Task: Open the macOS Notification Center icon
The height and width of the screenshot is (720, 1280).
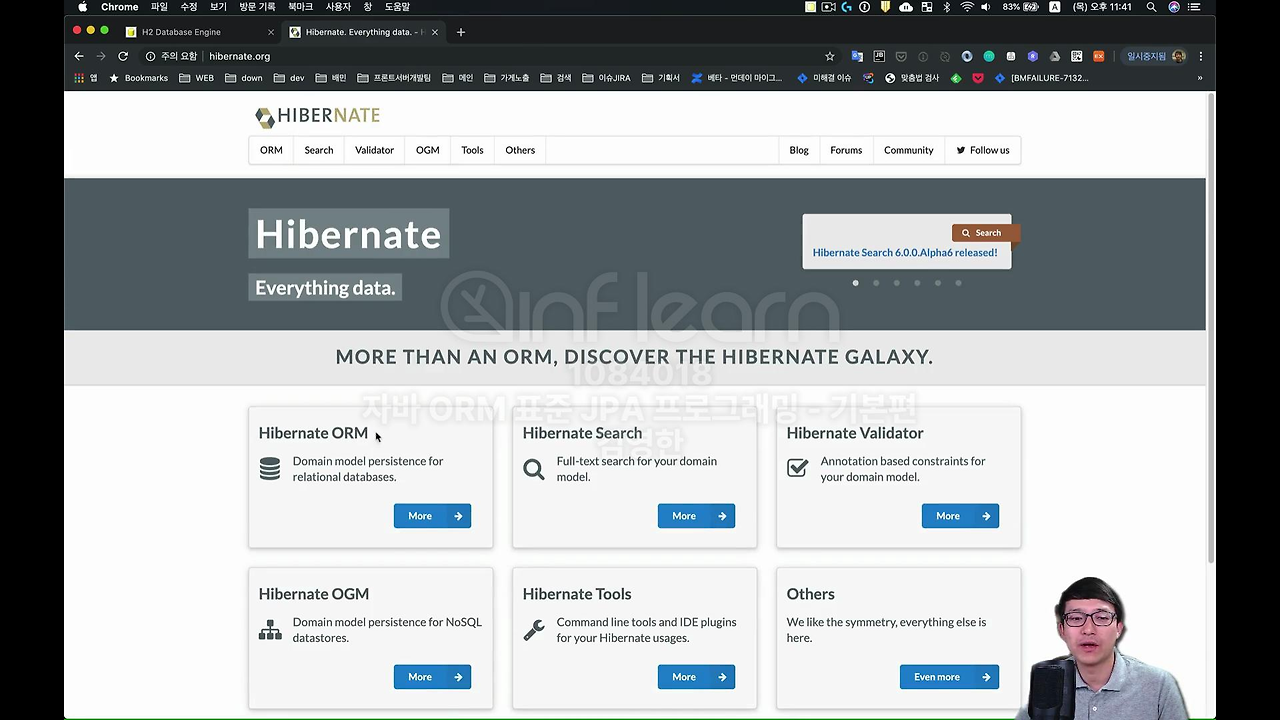Action: [x=1194, y=7]
